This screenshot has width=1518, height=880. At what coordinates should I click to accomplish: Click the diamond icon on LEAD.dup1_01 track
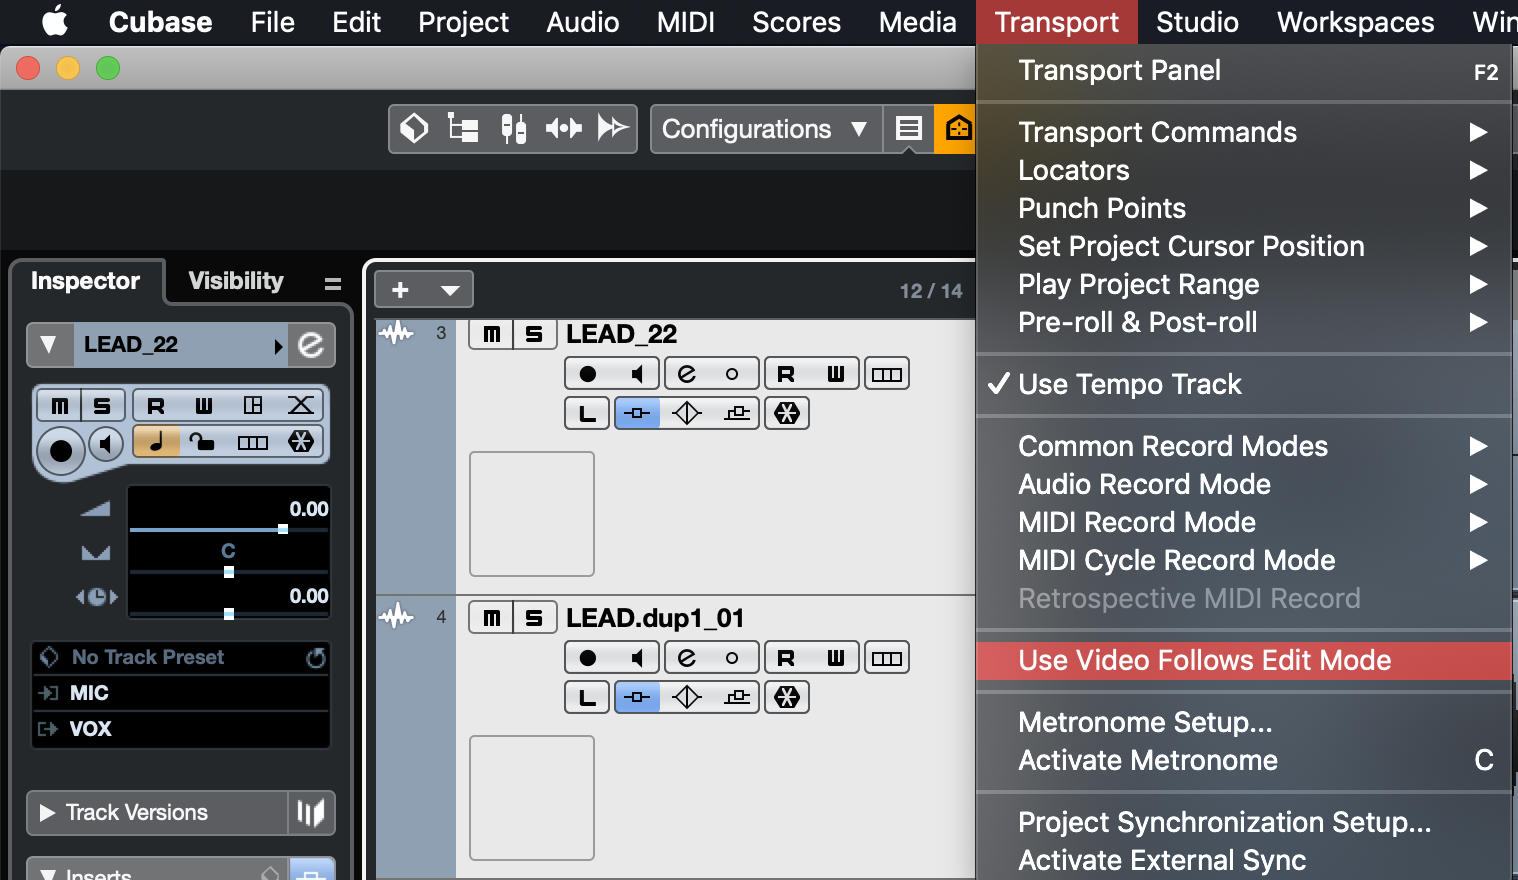tap(687, 697)
